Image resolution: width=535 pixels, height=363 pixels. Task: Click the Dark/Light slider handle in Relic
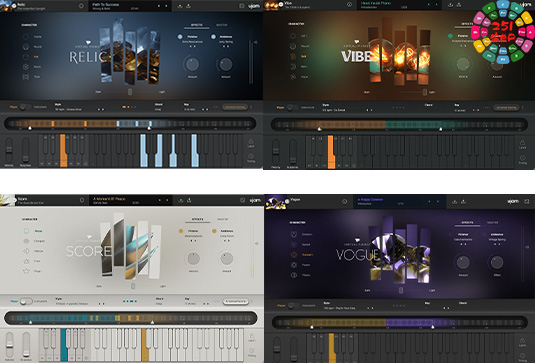pos(130,92)
